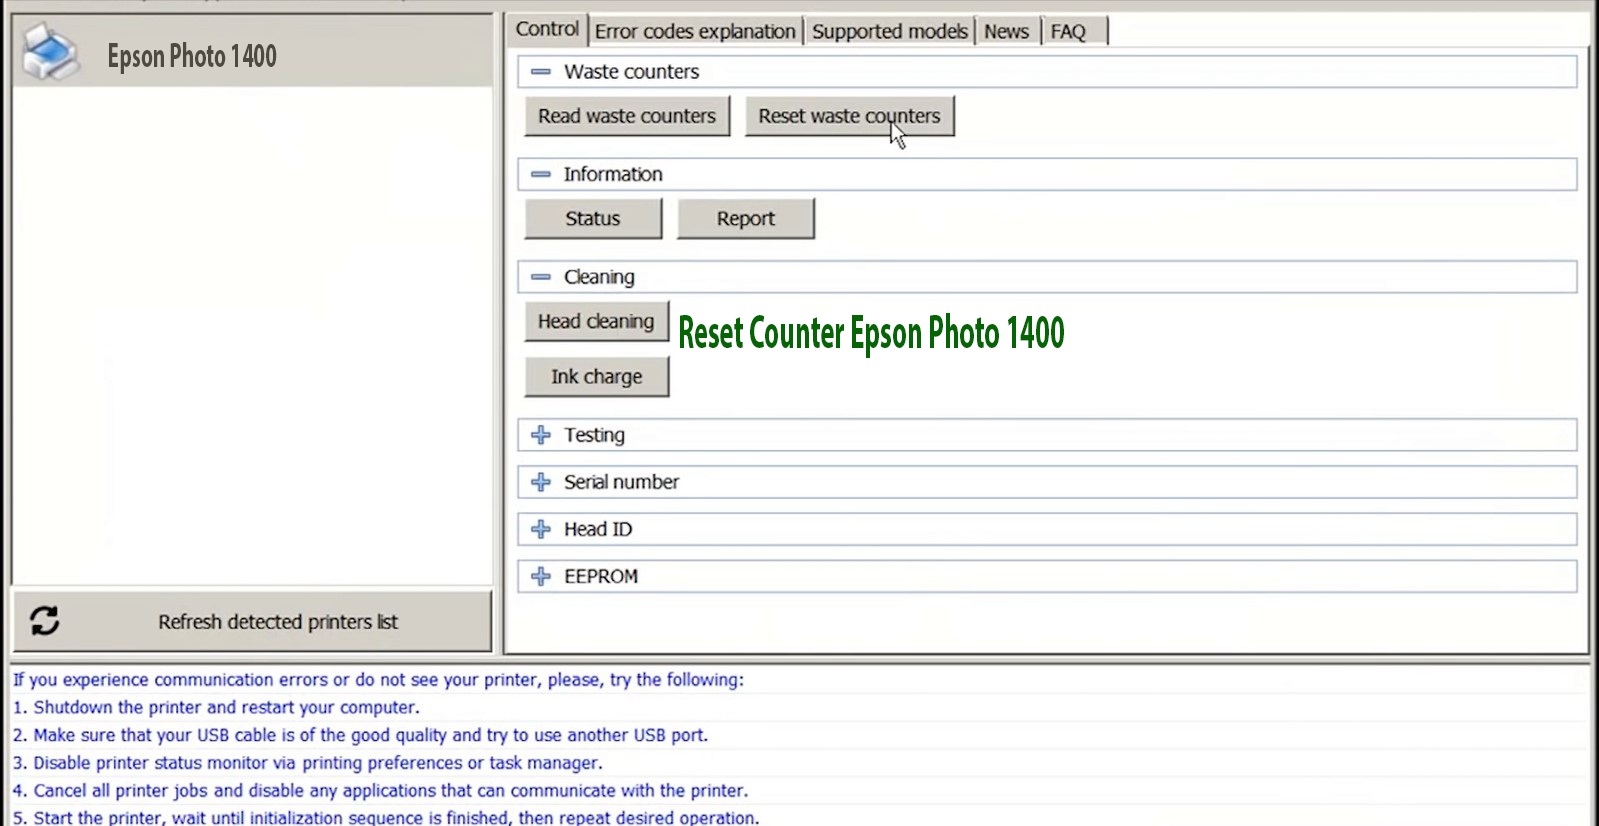Select Epson Photo 1400 in printer list
Image resolution: width=1599 pixels, height=826 pixels.
(252, 54)
